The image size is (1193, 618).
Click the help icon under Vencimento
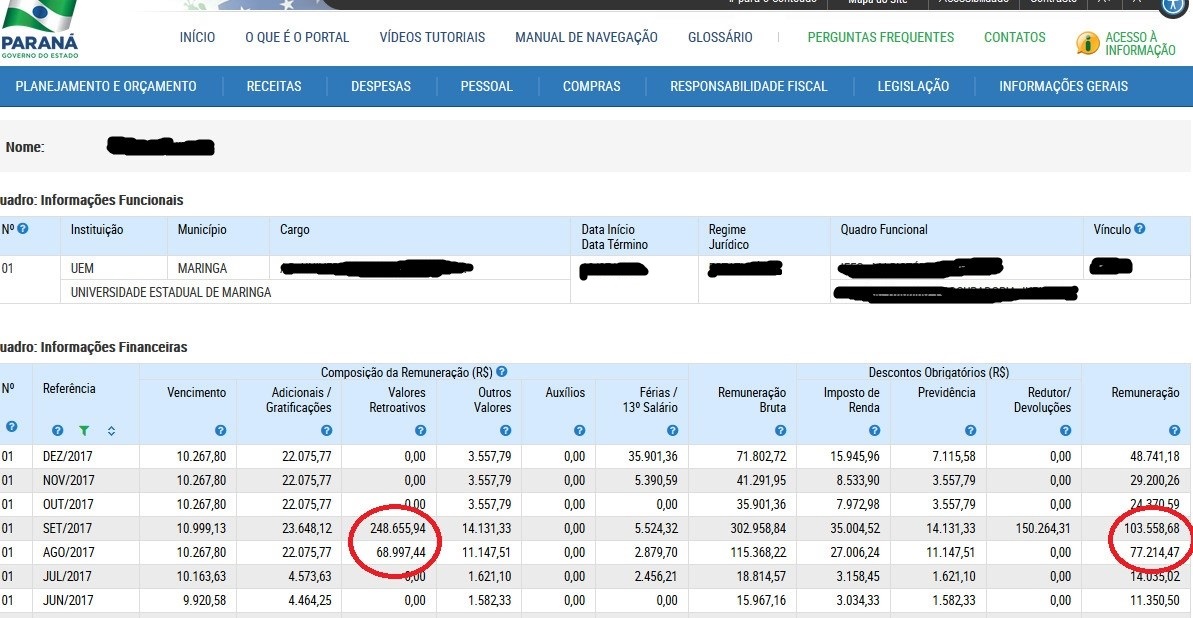tap(221, 431)
